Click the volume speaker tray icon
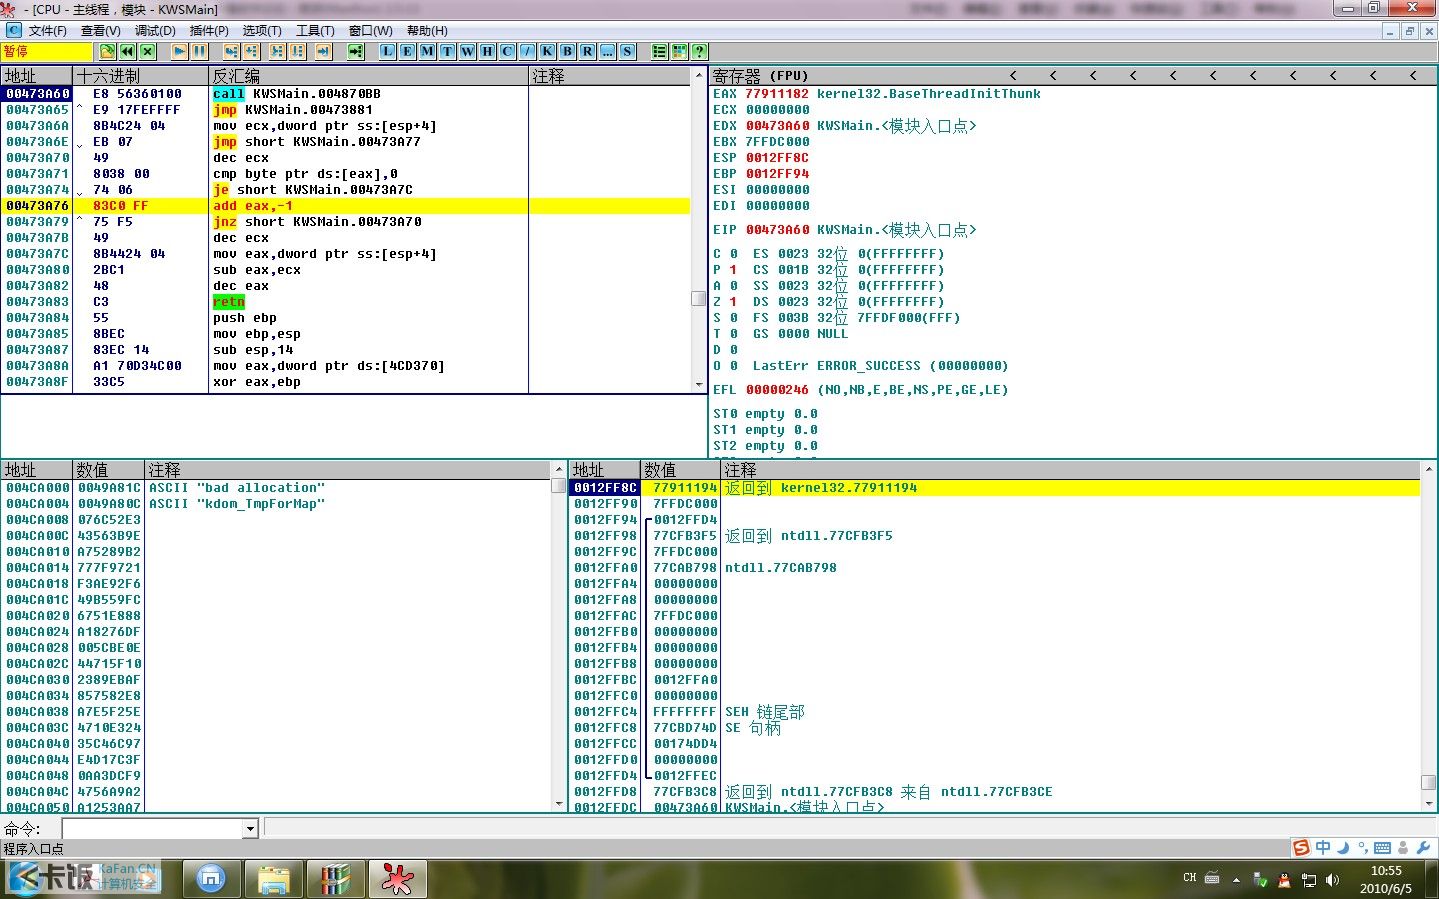Screen dimensions: 1439x899 click(x=1332, y=880)
